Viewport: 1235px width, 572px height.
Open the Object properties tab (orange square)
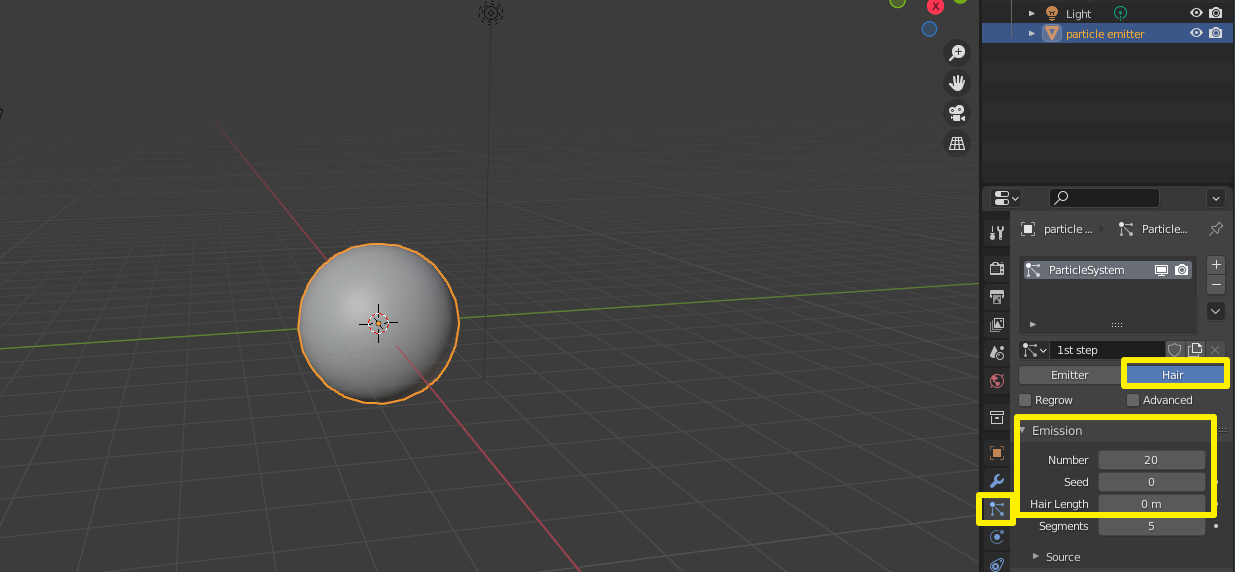[996, 452]
